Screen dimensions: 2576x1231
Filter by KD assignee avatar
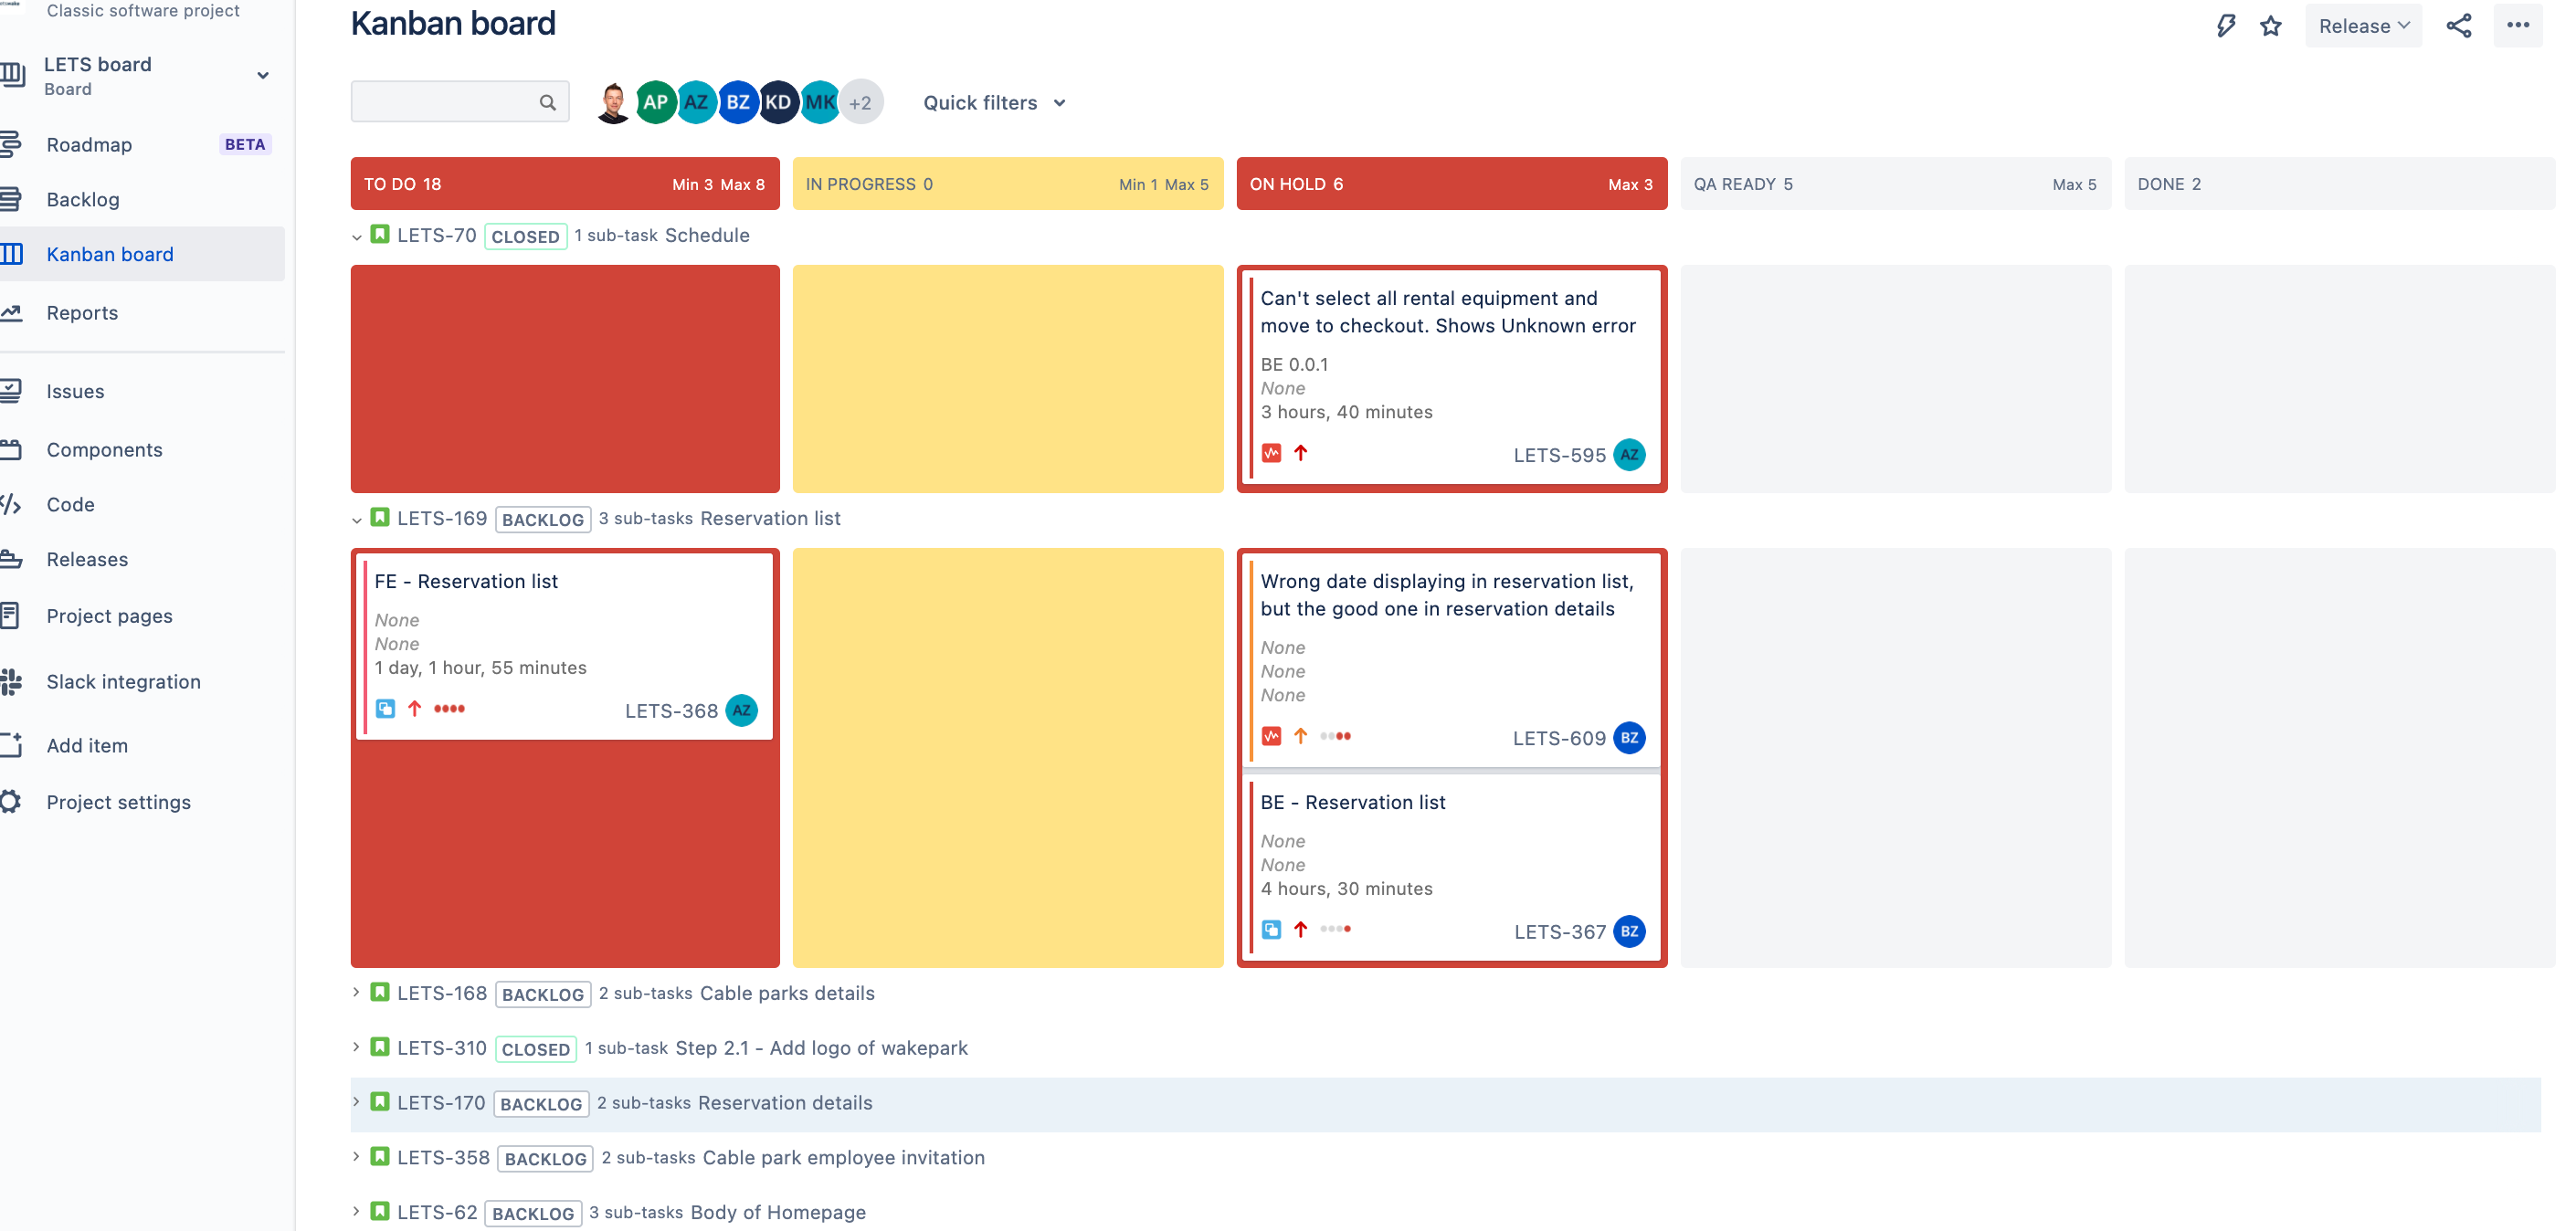pos(778,102)
